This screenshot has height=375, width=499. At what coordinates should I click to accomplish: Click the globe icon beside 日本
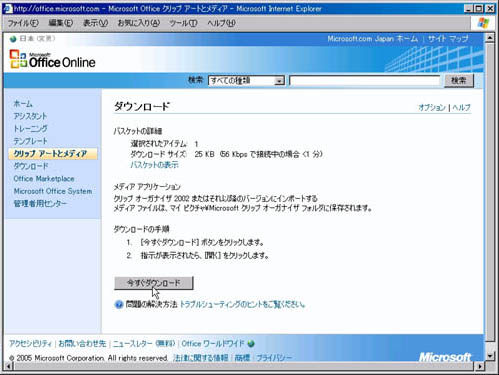tap(13, 39)
